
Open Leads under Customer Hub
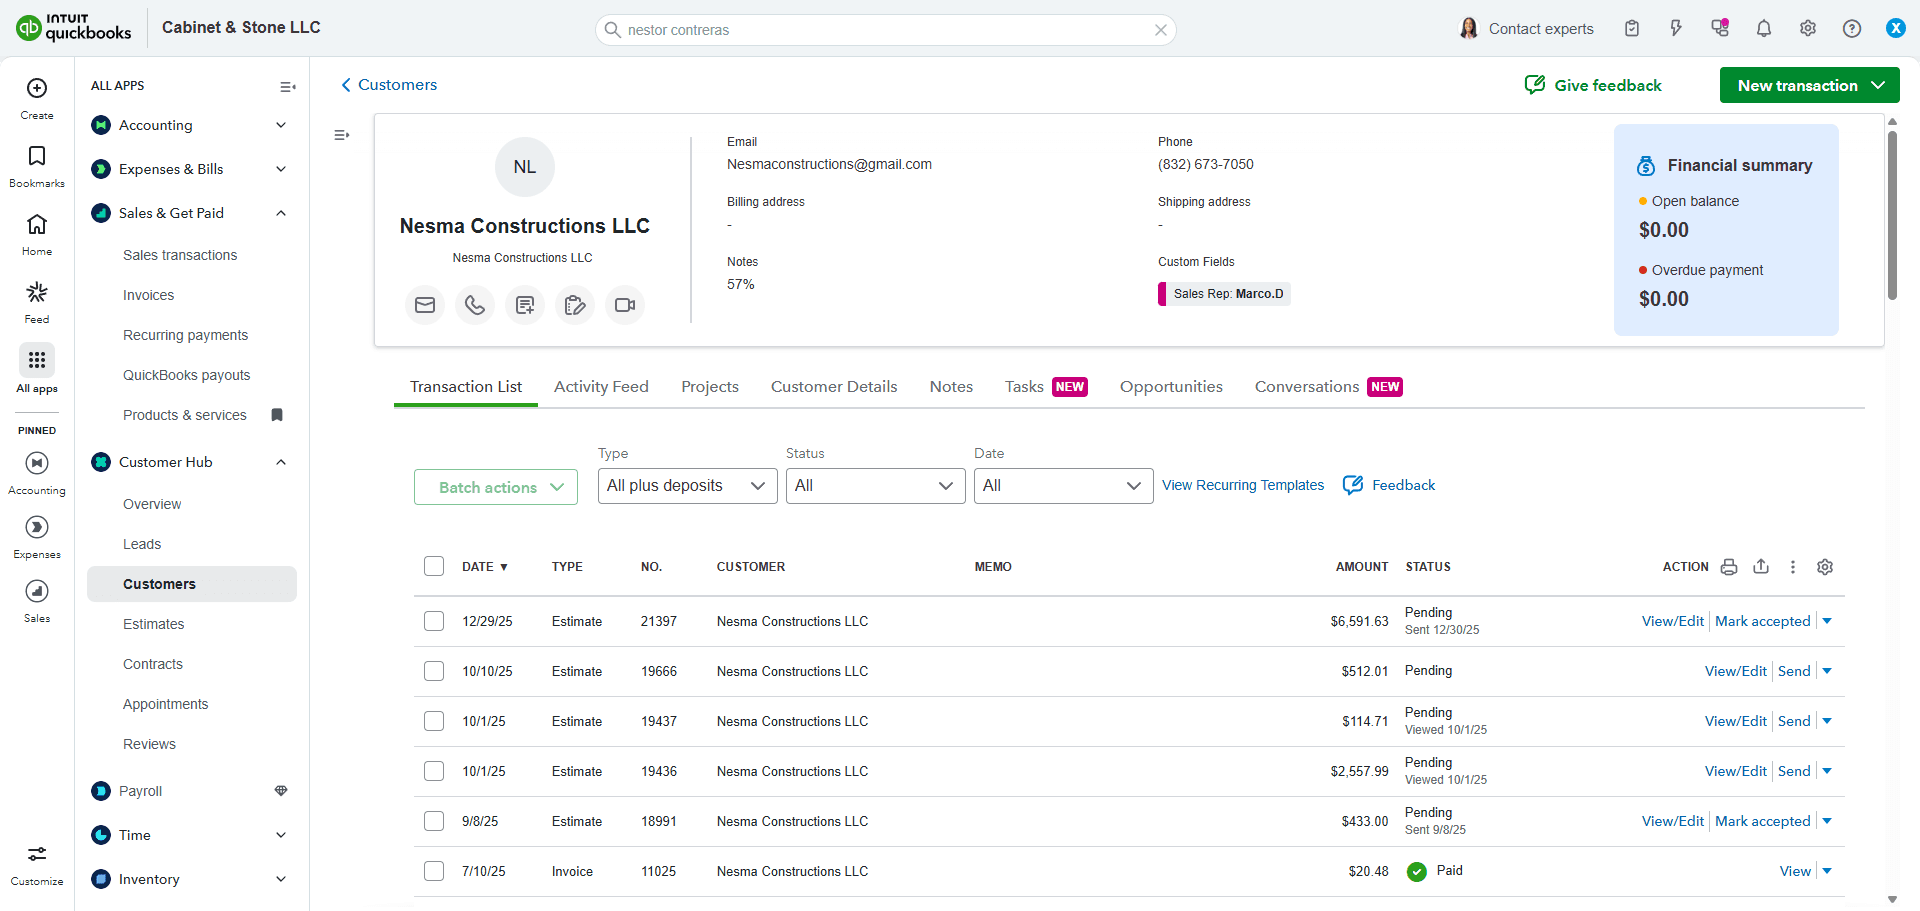pos(142,544)
